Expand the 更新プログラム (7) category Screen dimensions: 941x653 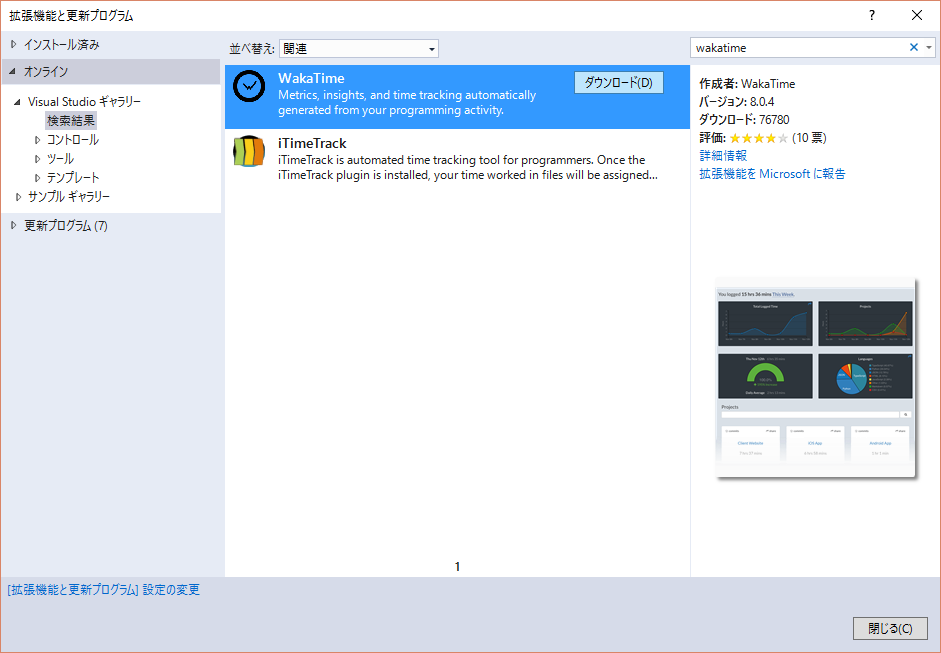click(x=14, y=226)
